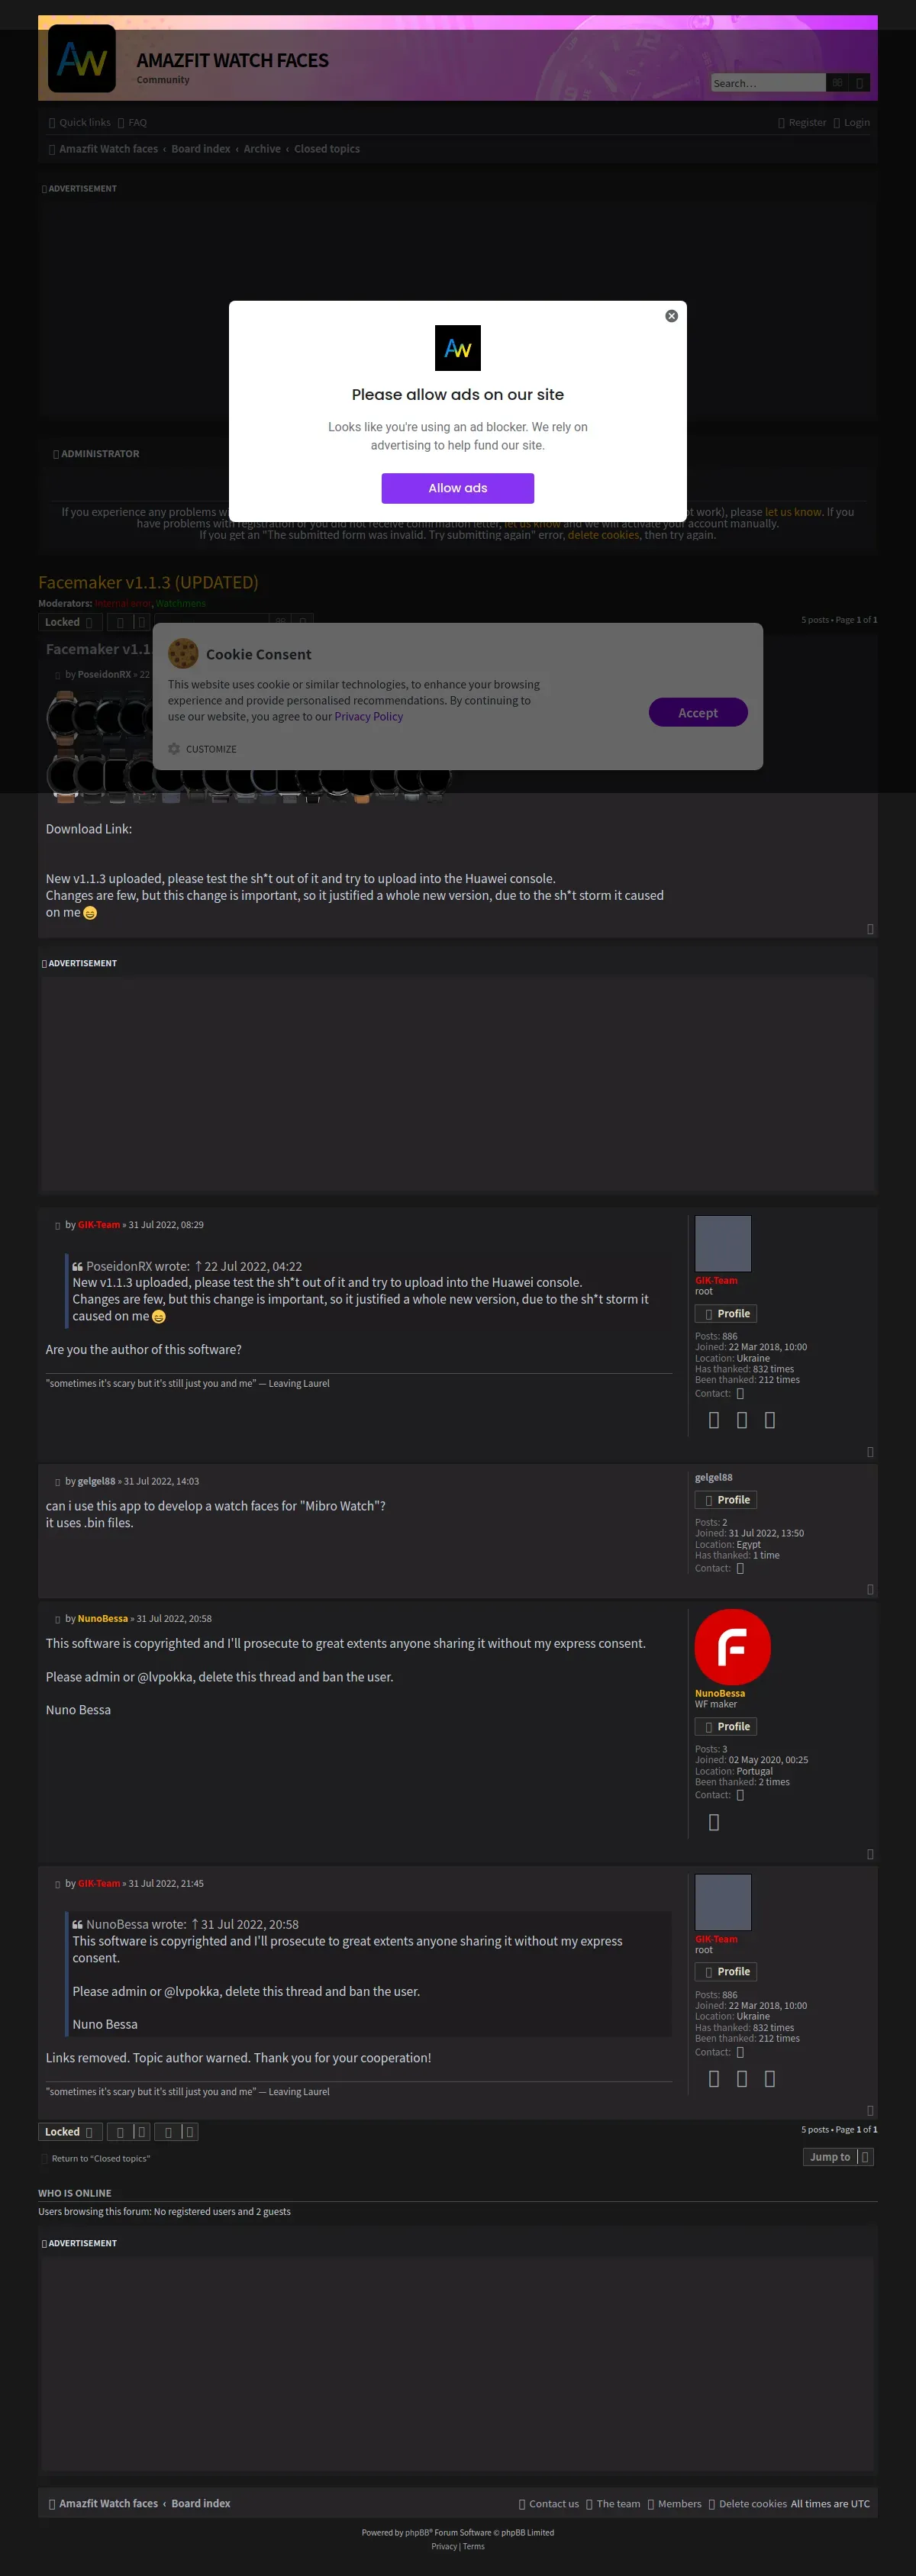The image size is (916, 2576).
Task: Click the top Locked button
Action: (x=69, y=622)
